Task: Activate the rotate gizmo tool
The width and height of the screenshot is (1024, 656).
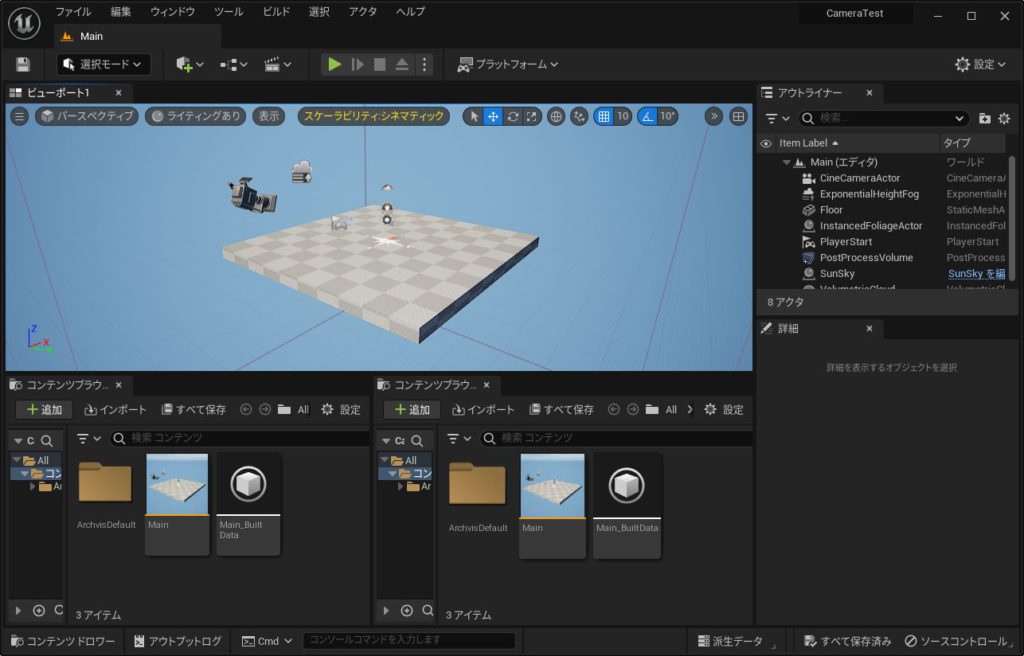Action: point(513,116)
